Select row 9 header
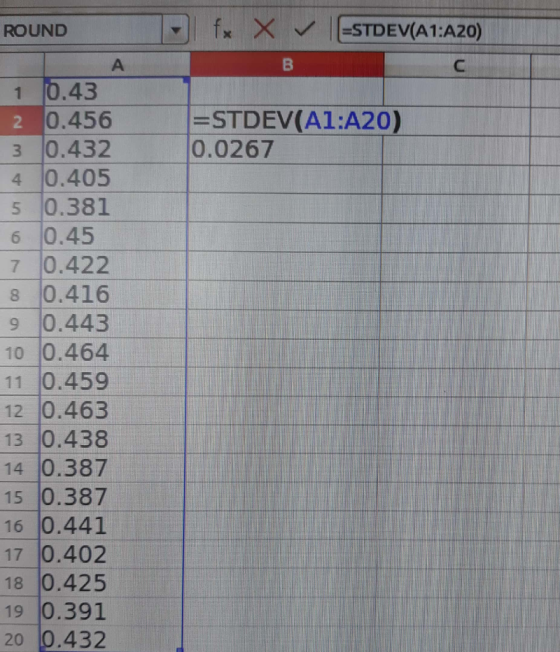The height and width of the screenshot is (652, 560). pos(19,324)
